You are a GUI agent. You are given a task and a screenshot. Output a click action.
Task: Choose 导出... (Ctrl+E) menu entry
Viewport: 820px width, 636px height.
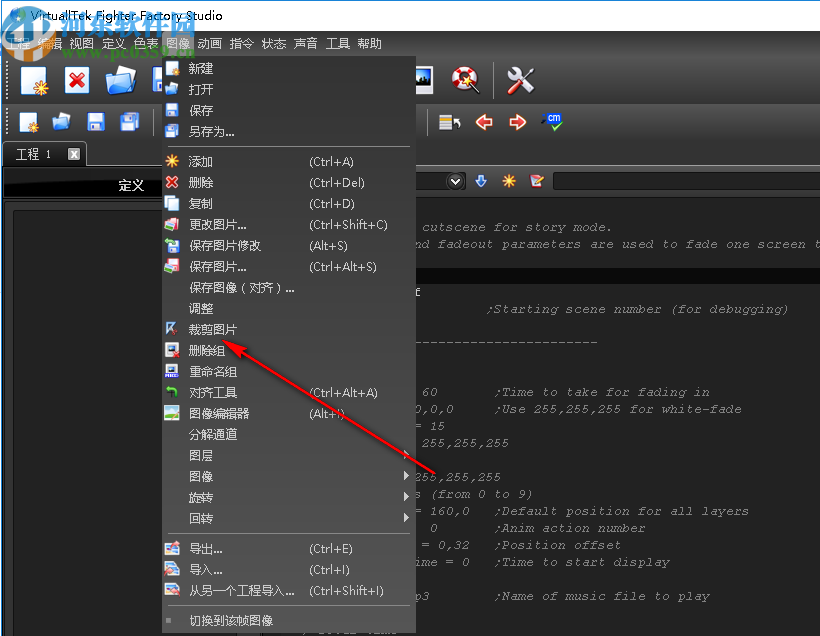click(289, 549)
